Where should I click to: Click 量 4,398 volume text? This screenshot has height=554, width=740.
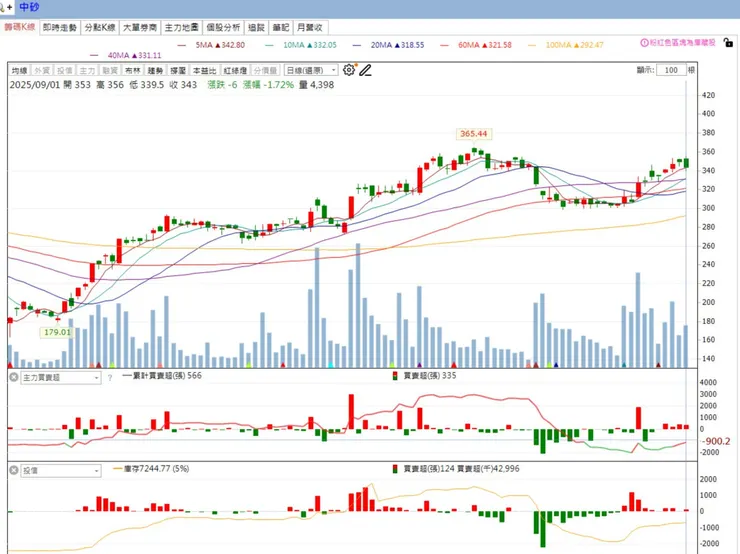(316, 85)
